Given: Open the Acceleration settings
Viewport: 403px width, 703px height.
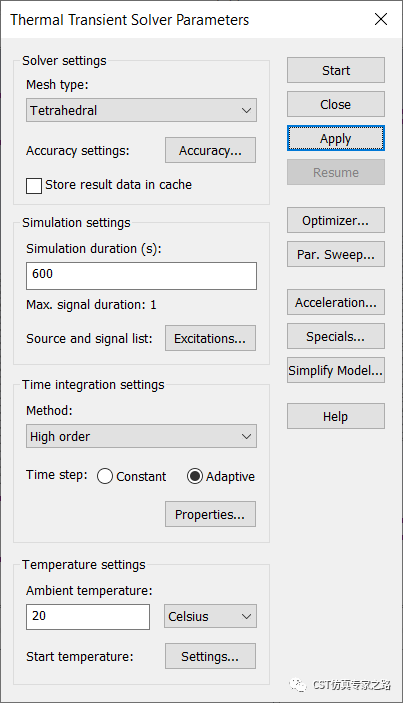Looking at the screenshot, I should coord(336,302).
